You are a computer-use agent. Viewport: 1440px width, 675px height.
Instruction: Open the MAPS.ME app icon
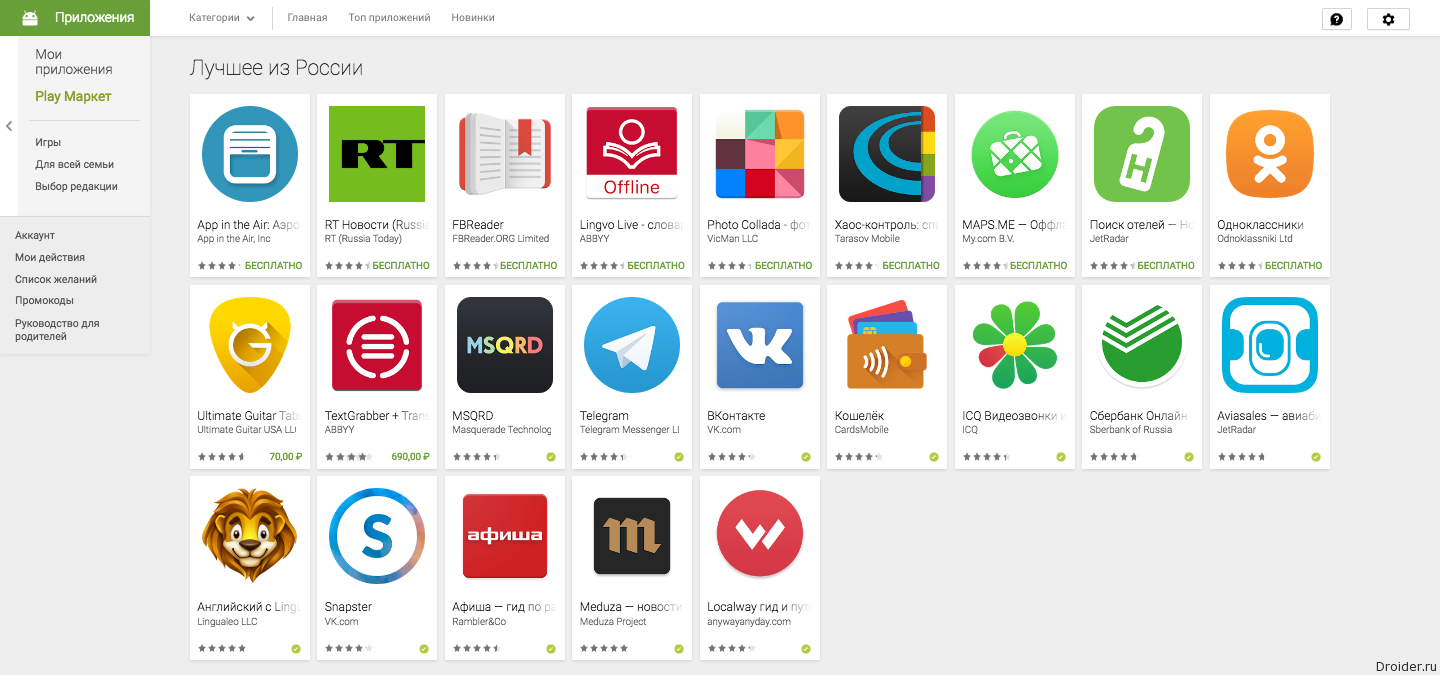coord(1014,154)
